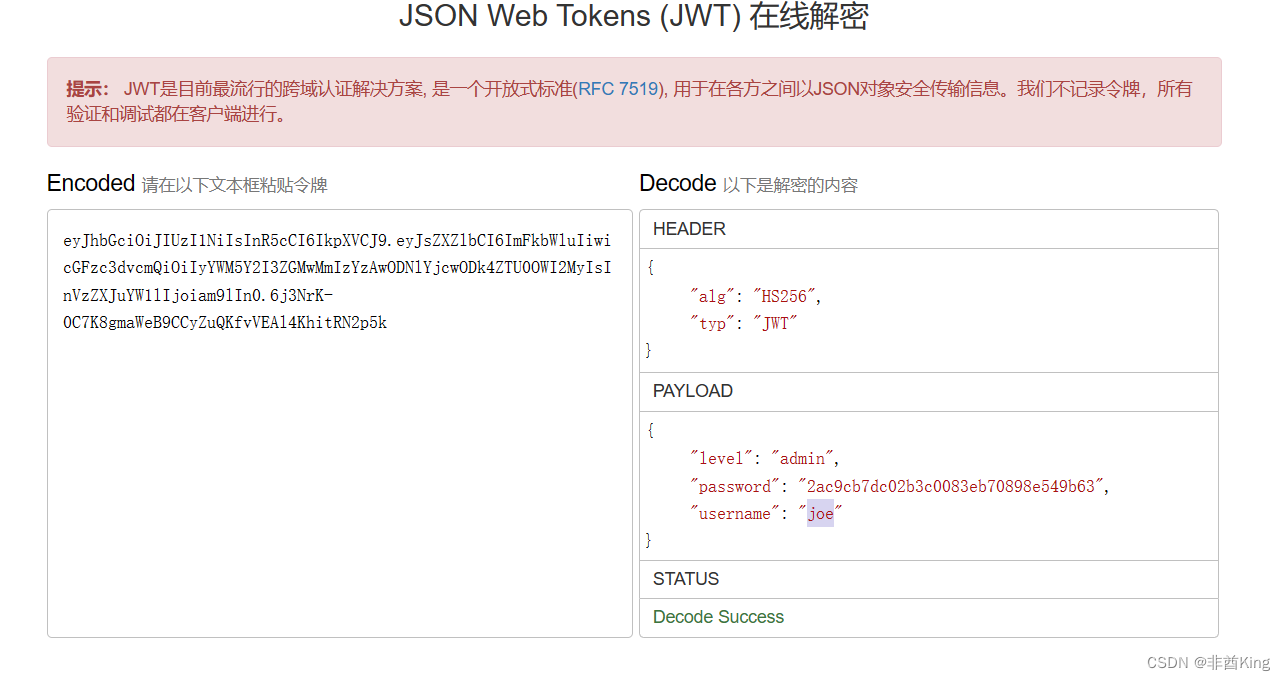Click the 请在以下文本框粘贴令牌 hint text
This screenshot has width=1285, height=681.
point(237,186)
